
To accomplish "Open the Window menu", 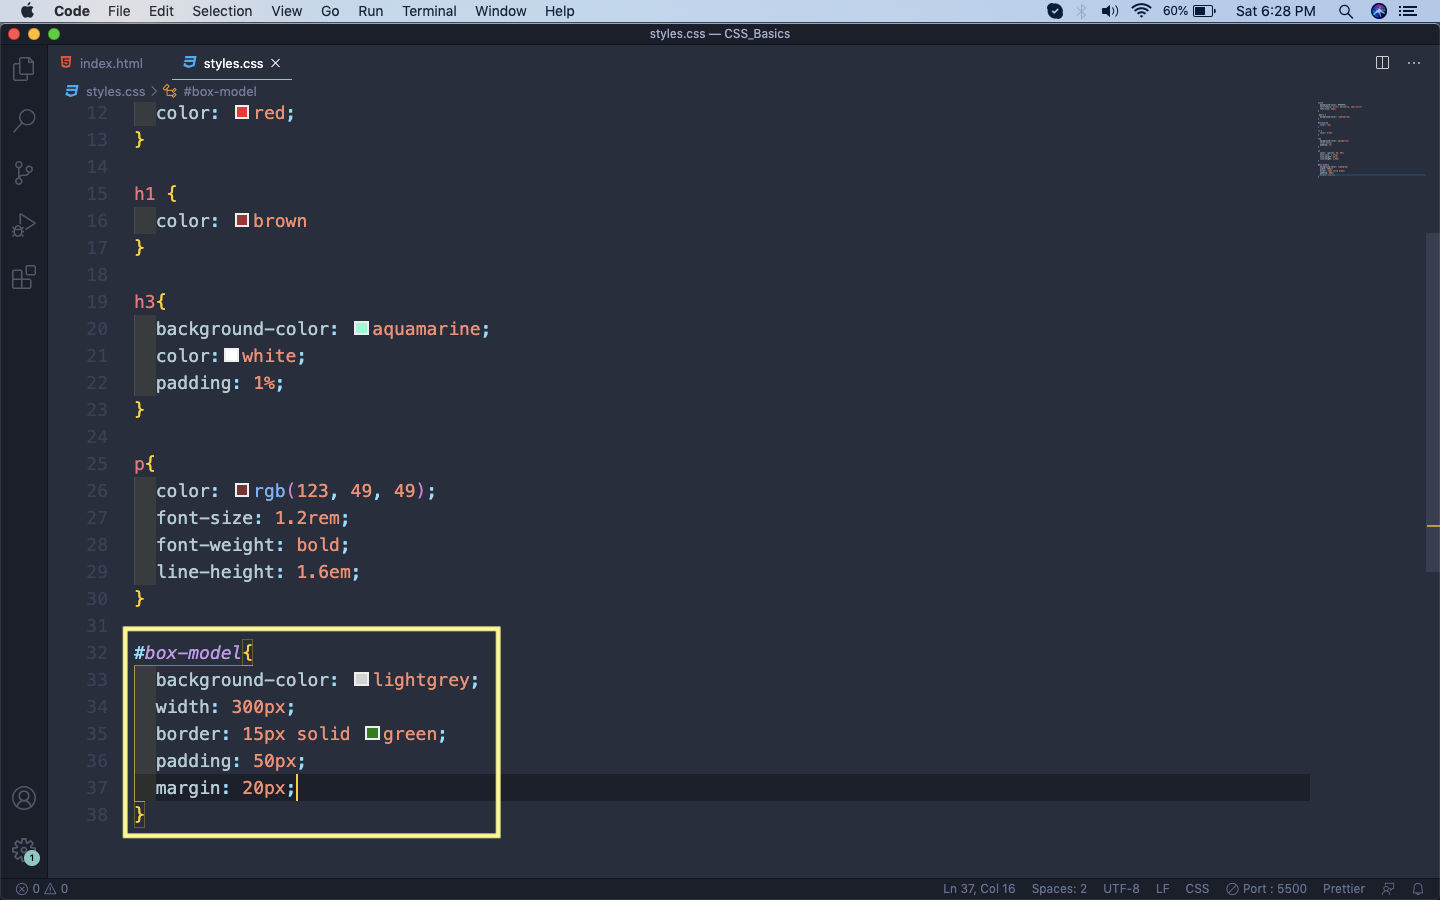I will 500,11.
